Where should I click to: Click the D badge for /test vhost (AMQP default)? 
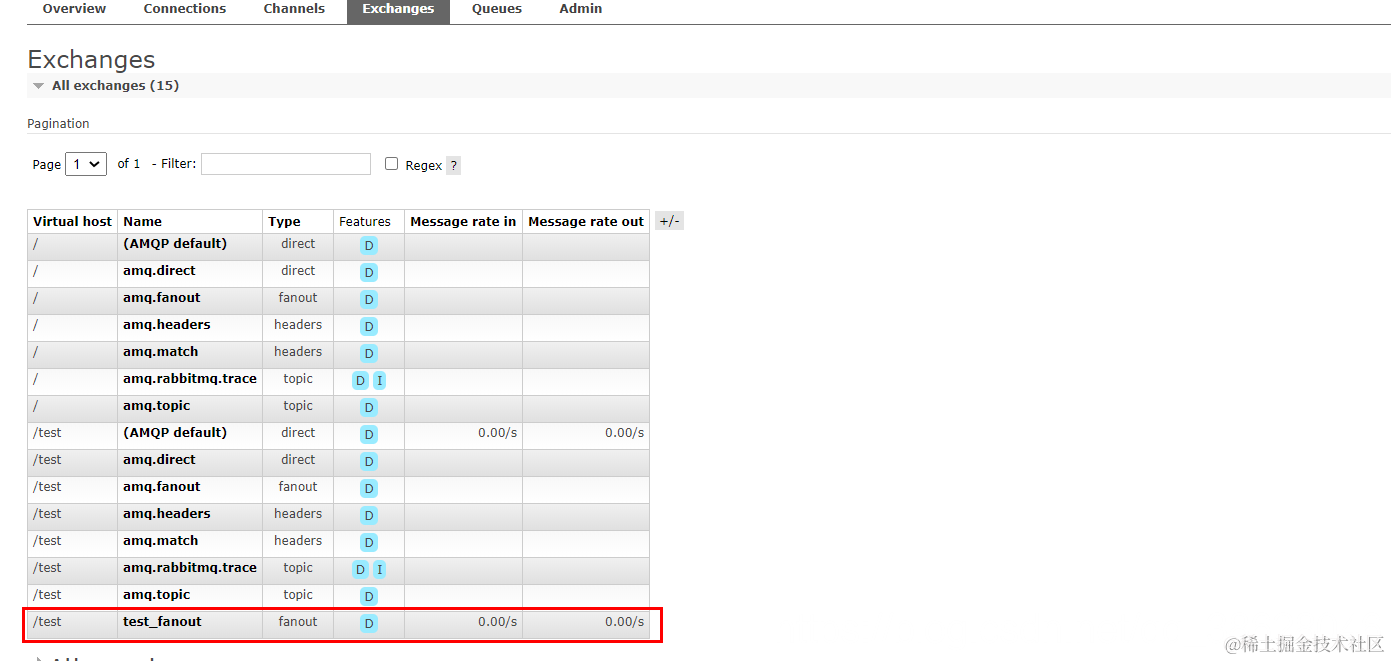coord(369,435)
